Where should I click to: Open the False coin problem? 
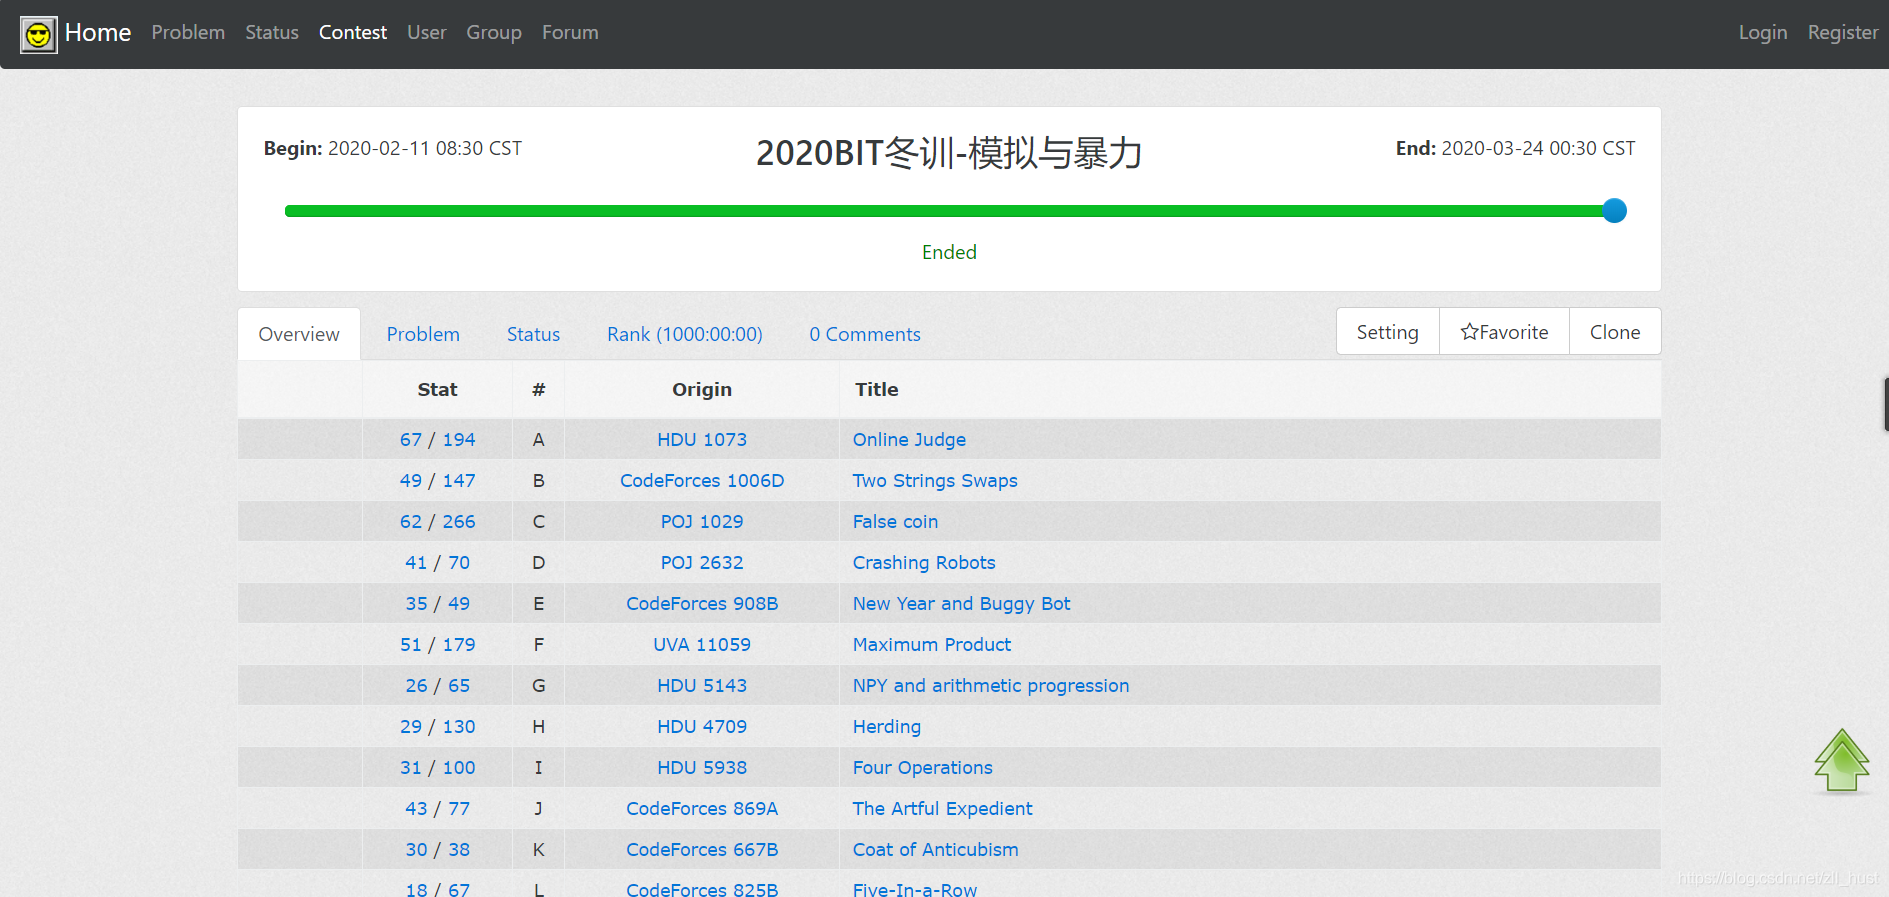[x=895, y=521]
